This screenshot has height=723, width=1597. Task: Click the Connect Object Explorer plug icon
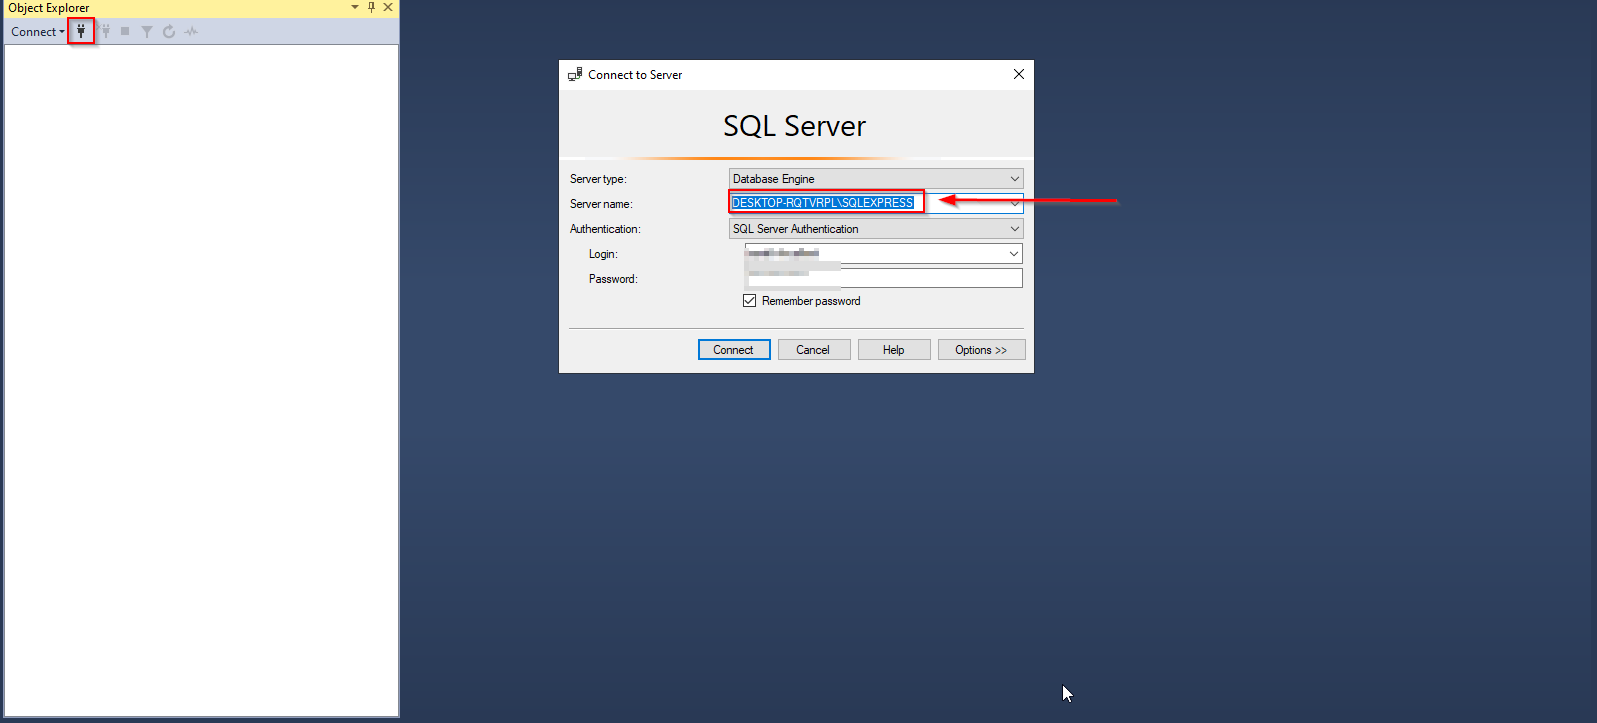[x=81, y=31]
